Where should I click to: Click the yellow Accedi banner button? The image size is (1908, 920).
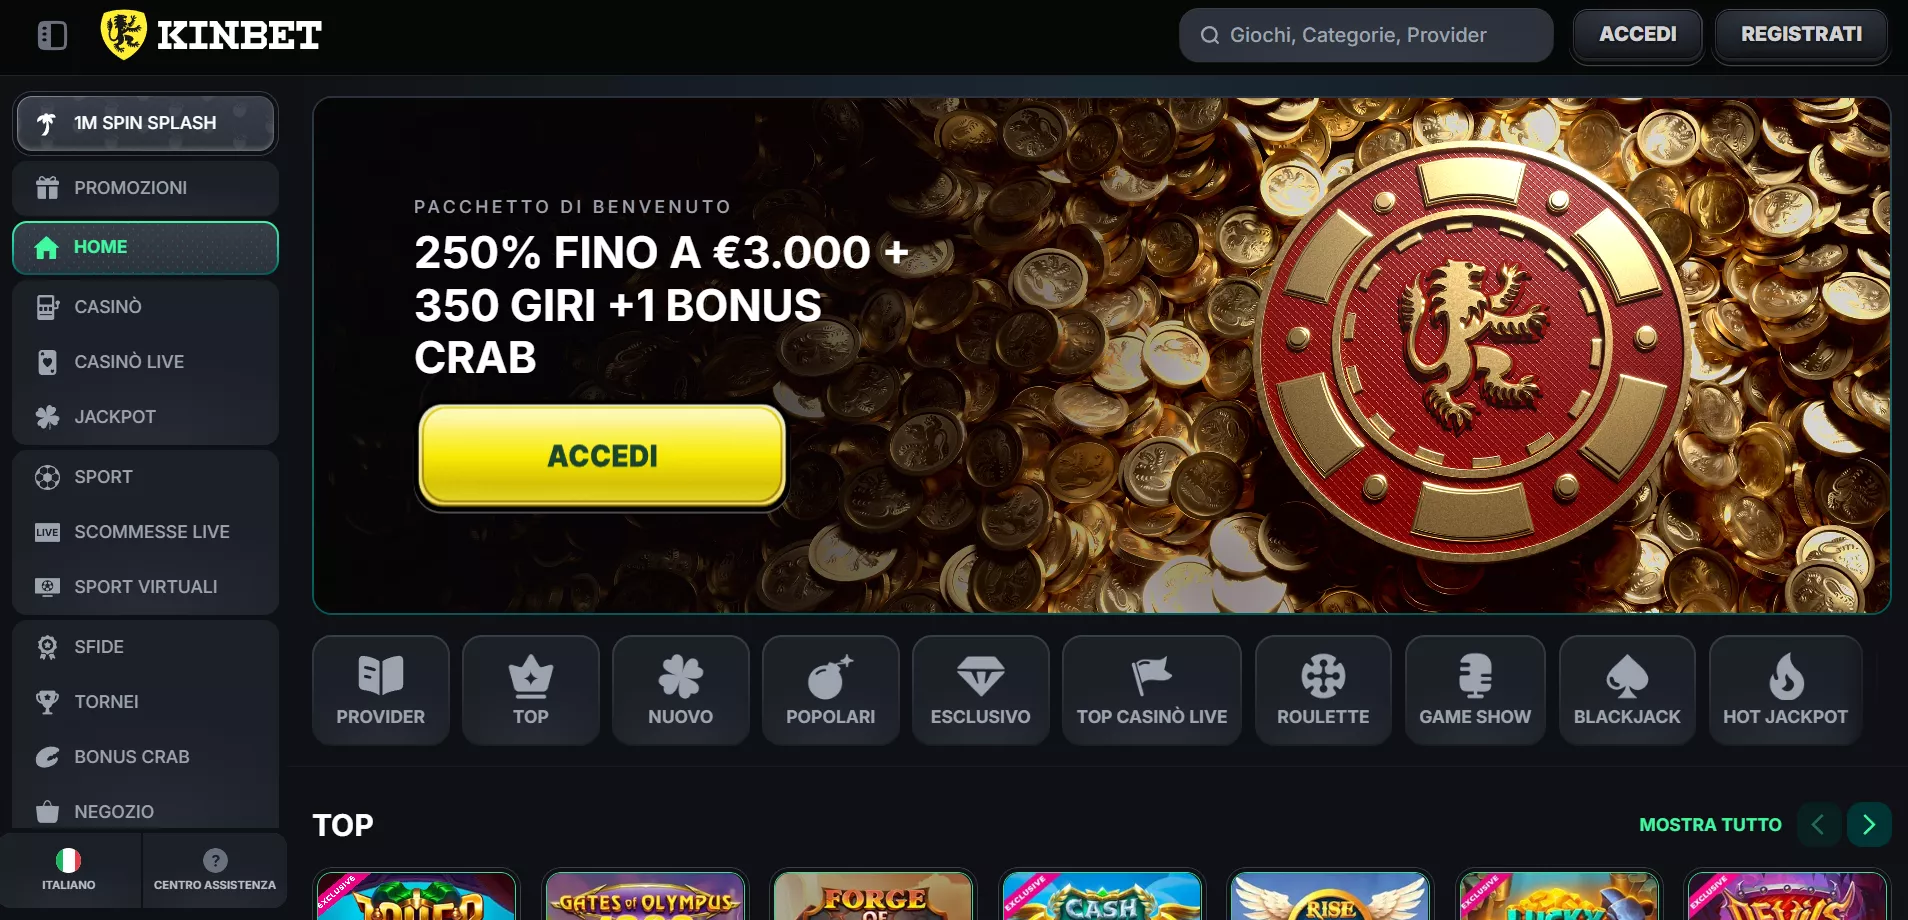pyautogui.click(x=603, y=456)
